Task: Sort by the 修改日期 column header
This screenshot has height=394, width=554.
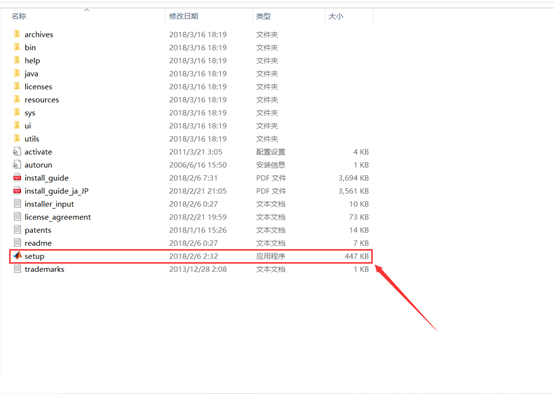Action: click(x=184, y=16)
